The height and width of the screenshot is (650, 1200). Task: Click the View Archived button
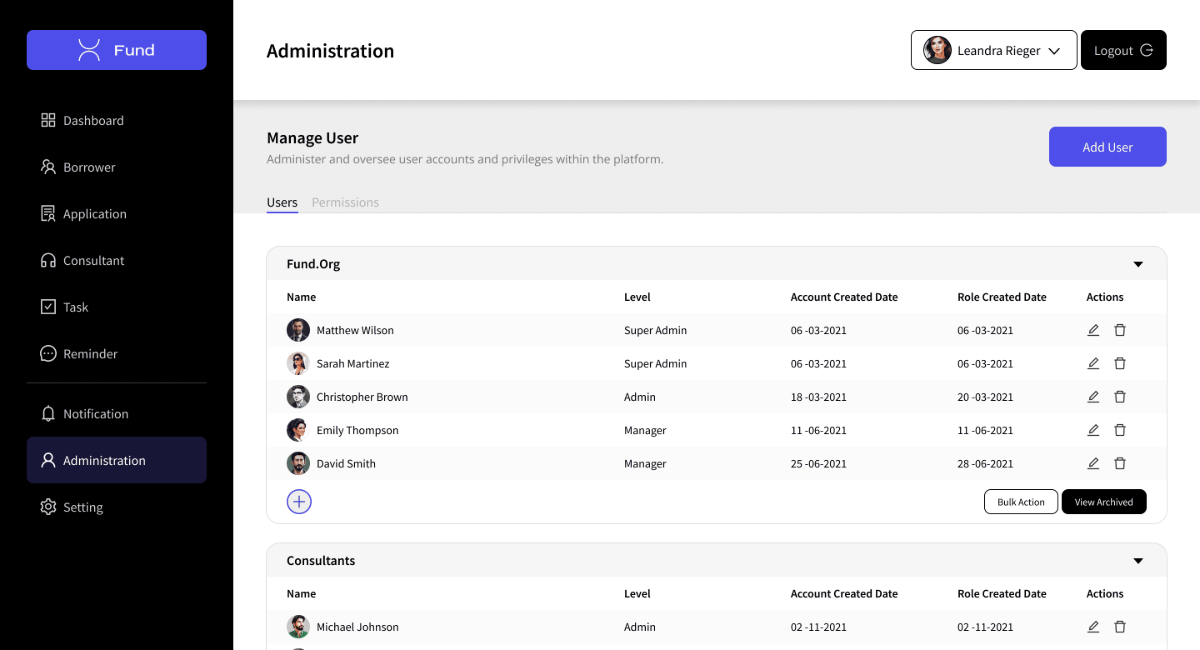pos(1104,502)
